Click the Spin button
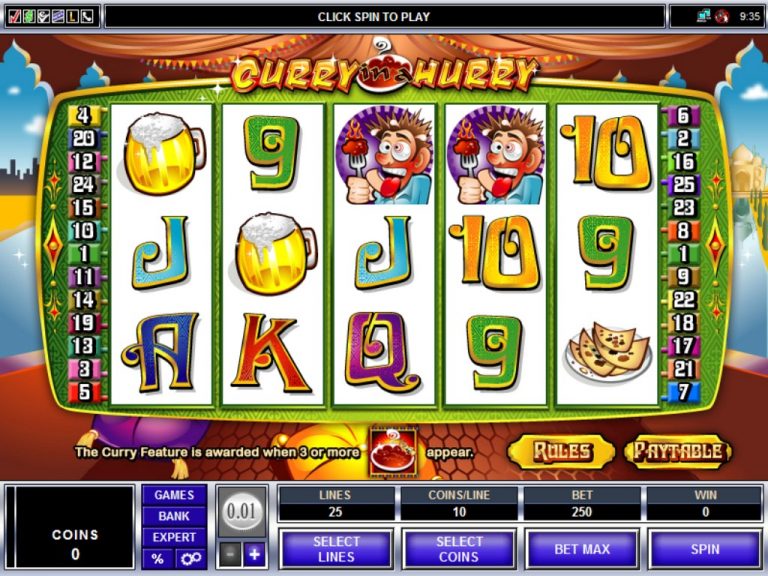This screenshot has width=768, height=576. 705,549
